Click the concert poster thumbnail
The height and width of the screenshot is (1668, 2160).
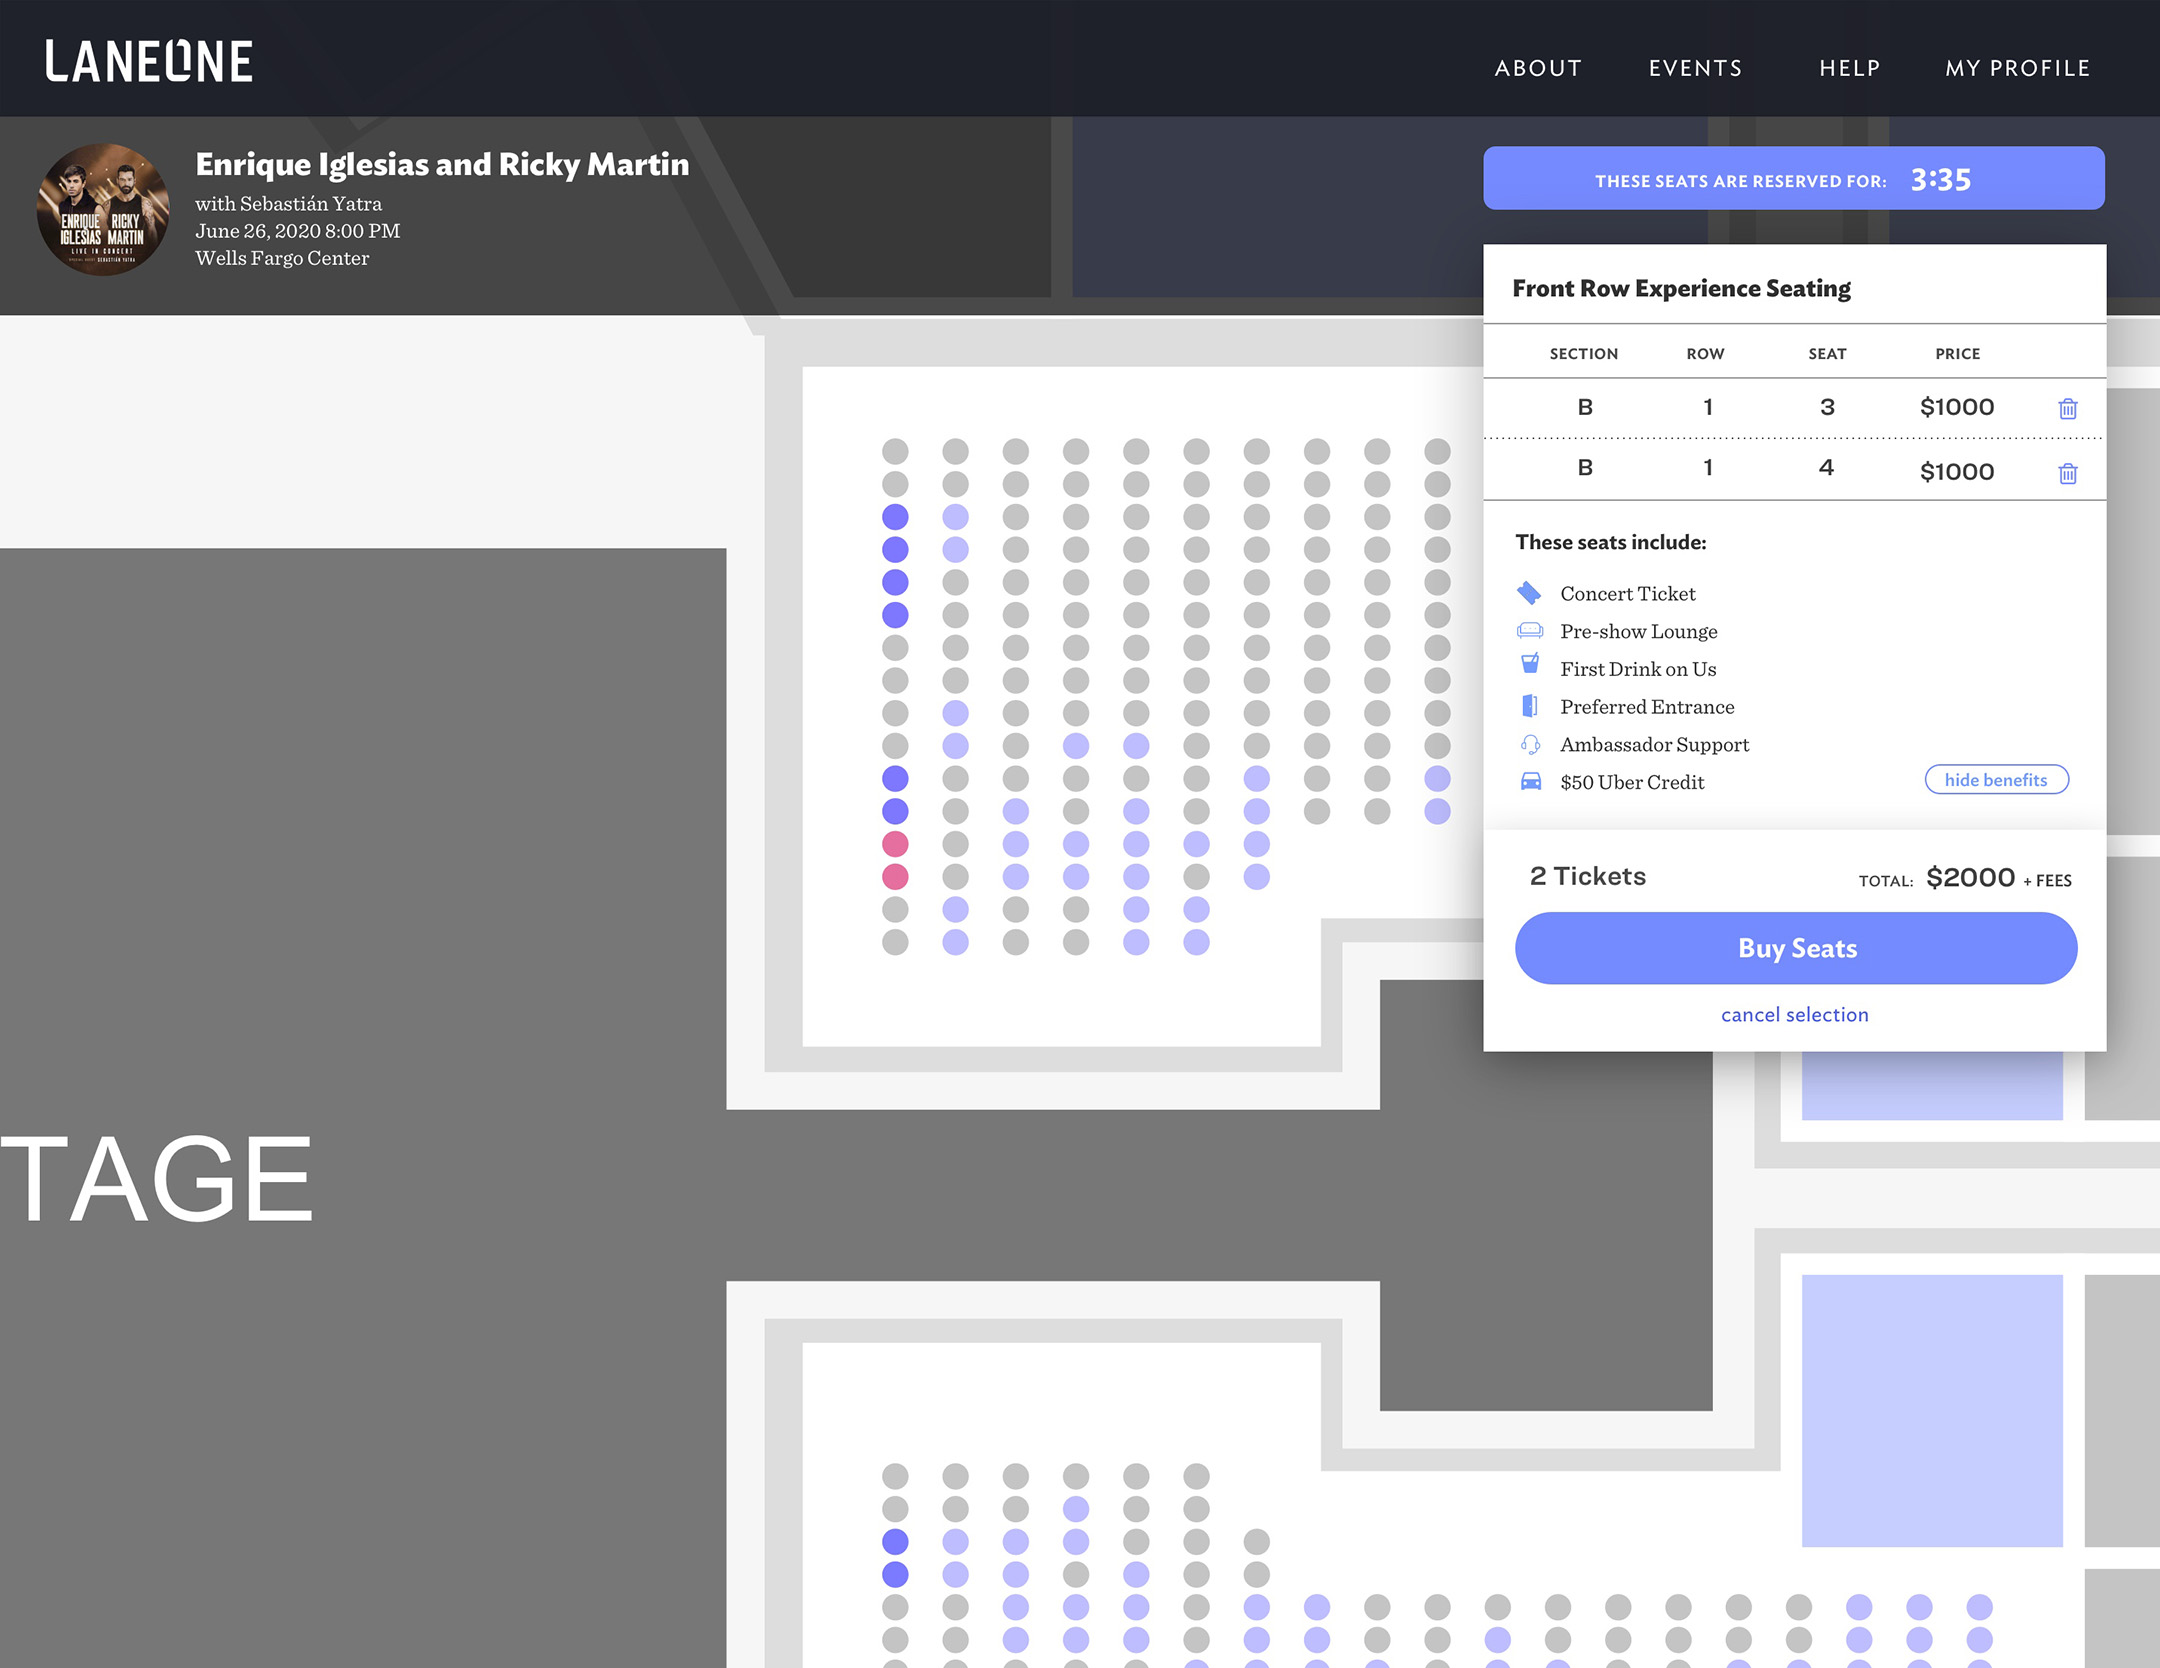tap(103, 210)
